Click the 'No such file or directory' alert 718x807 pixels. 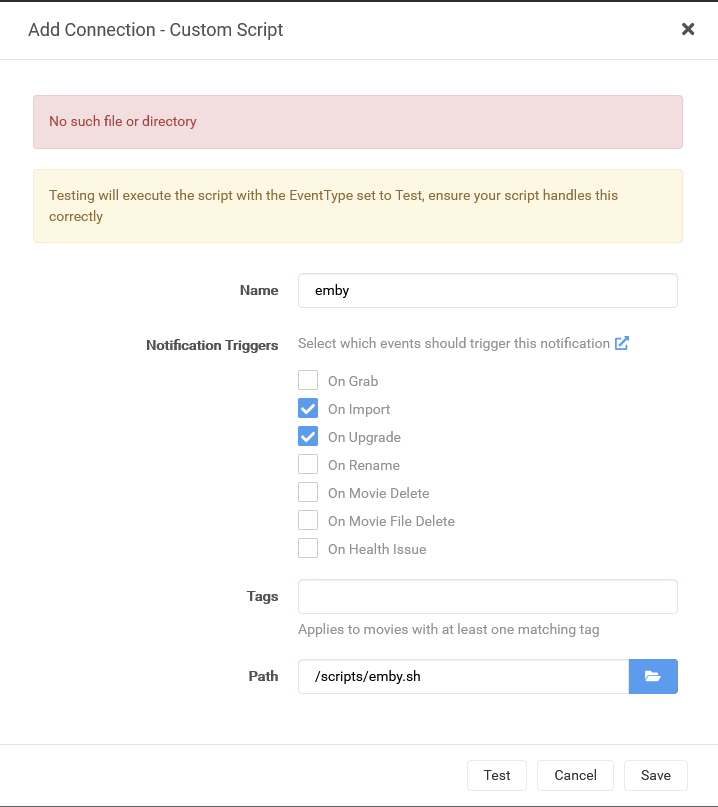pyautogui.click(x=358, y=122)
